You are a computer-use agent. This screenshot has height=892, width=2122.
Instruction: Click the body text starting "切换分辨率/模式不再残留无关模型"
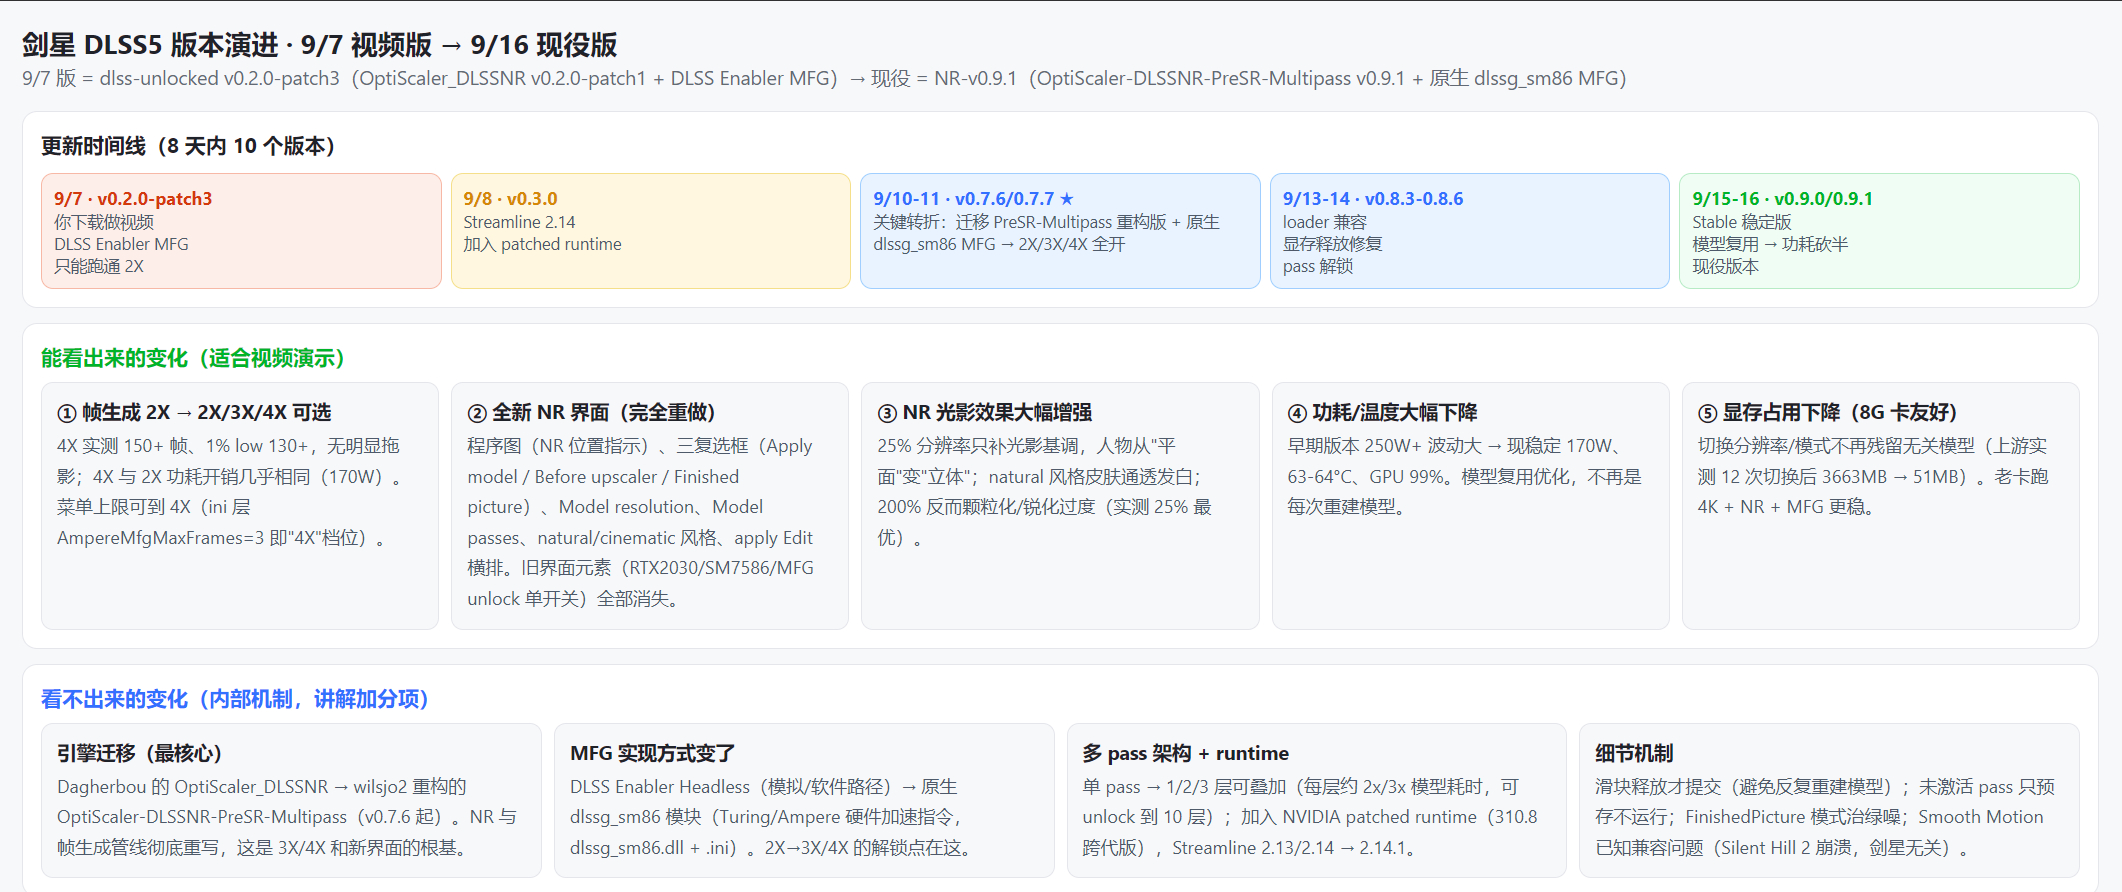(1873, 476)
